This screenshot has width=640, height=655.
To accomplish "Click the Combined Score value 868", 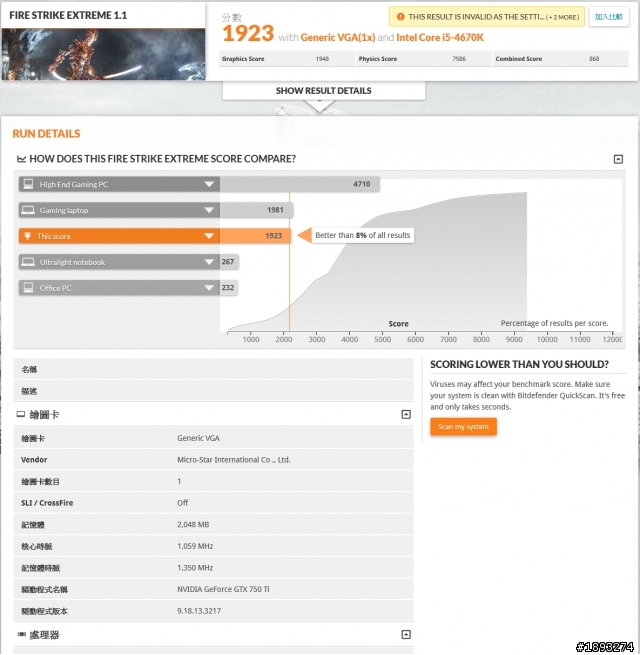I will (594, 59).
